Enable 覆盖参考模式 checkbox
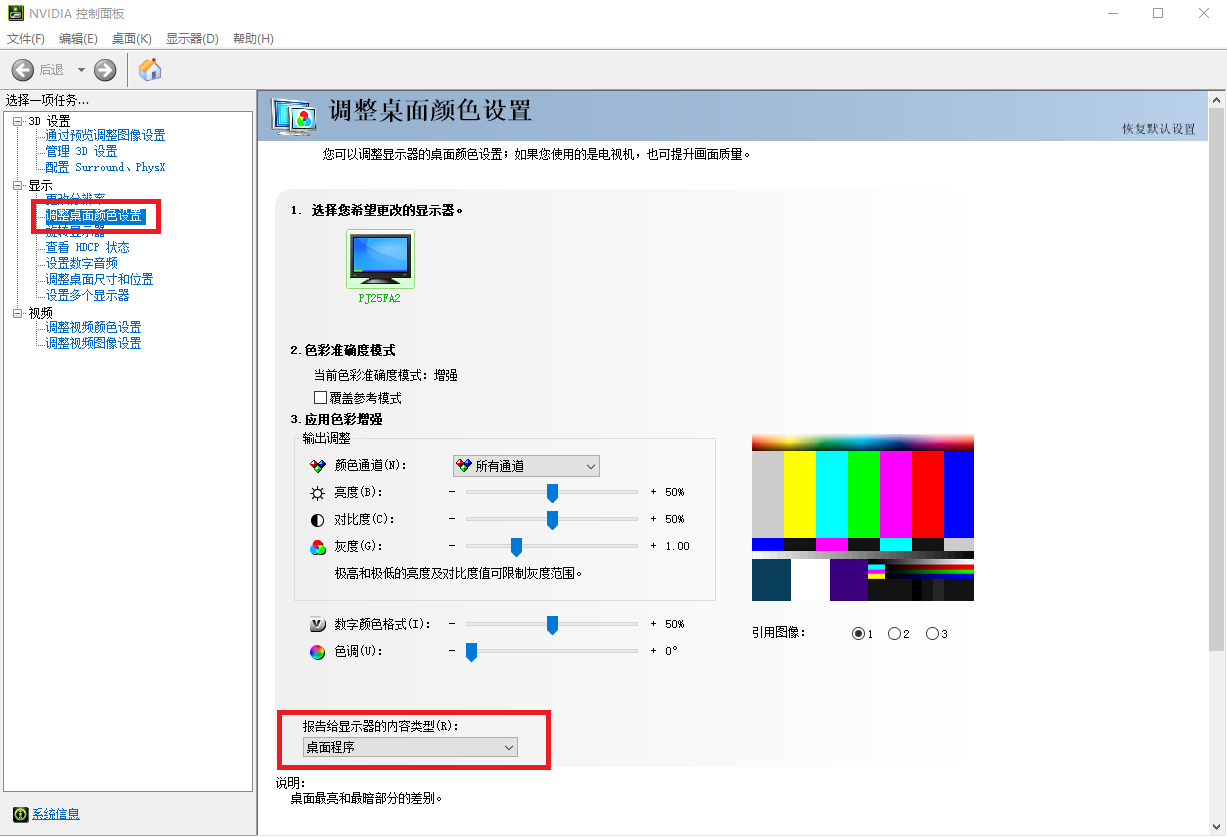 pos(321,398)
